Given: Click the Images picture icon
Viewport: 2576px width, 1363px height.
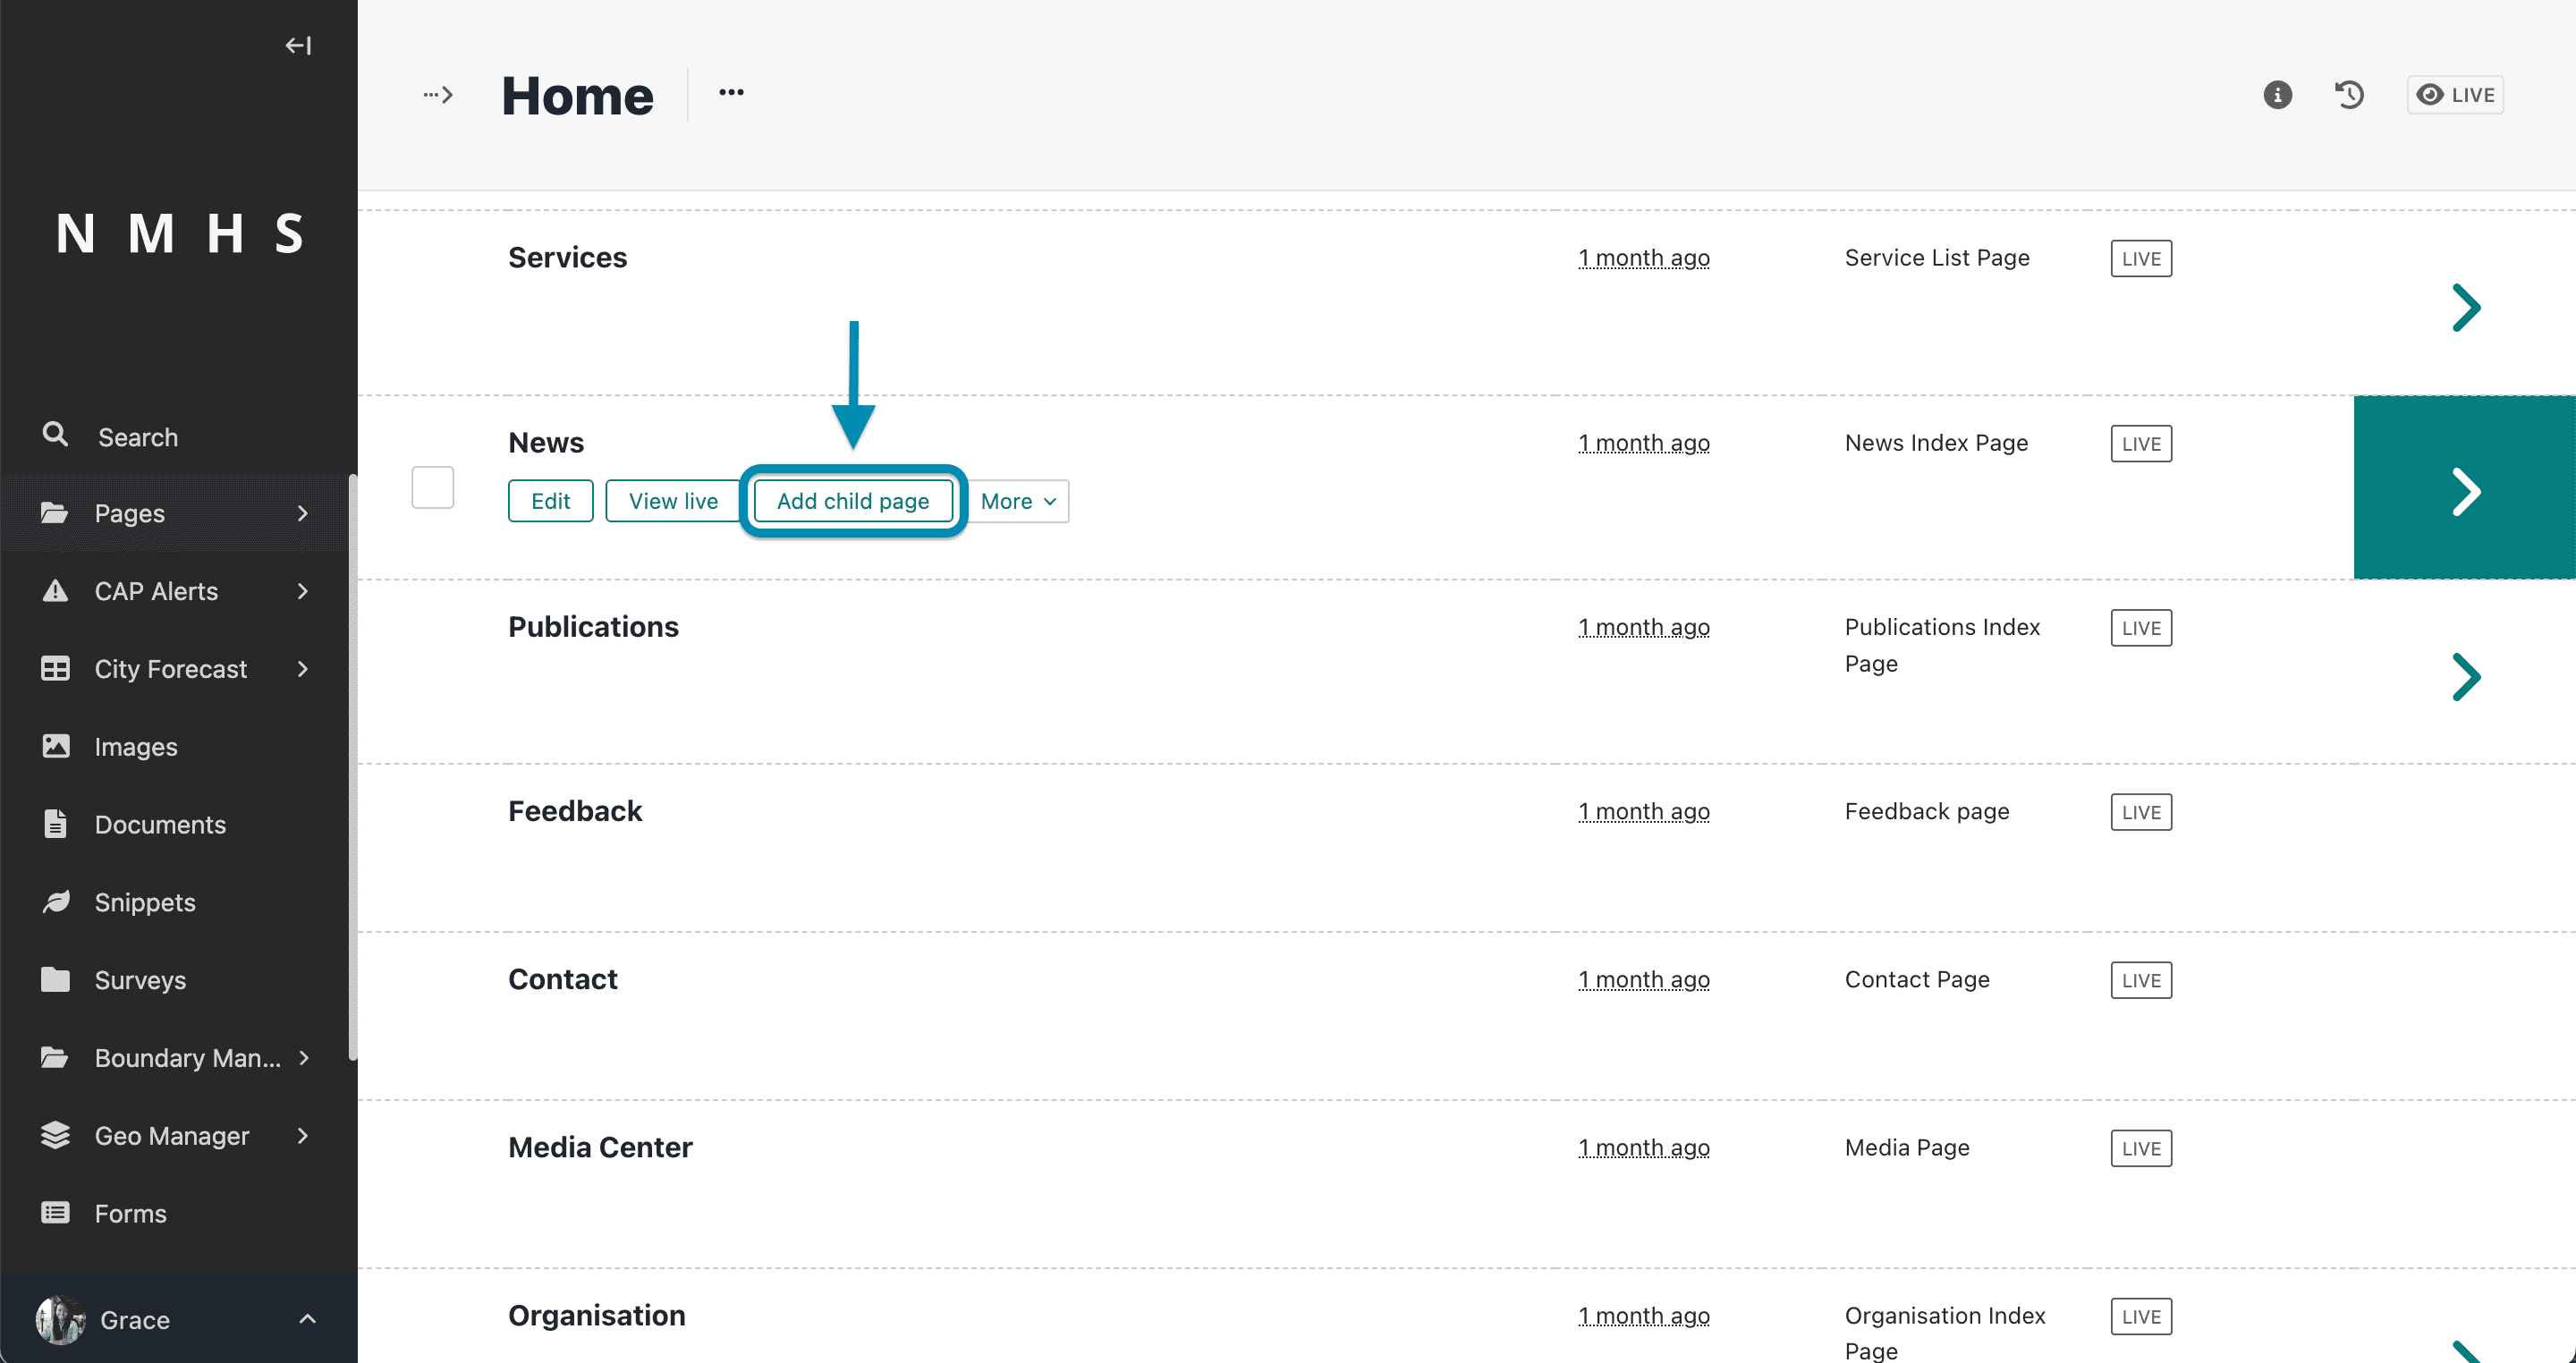Looking at the screenshot, I should click(55, 746).
